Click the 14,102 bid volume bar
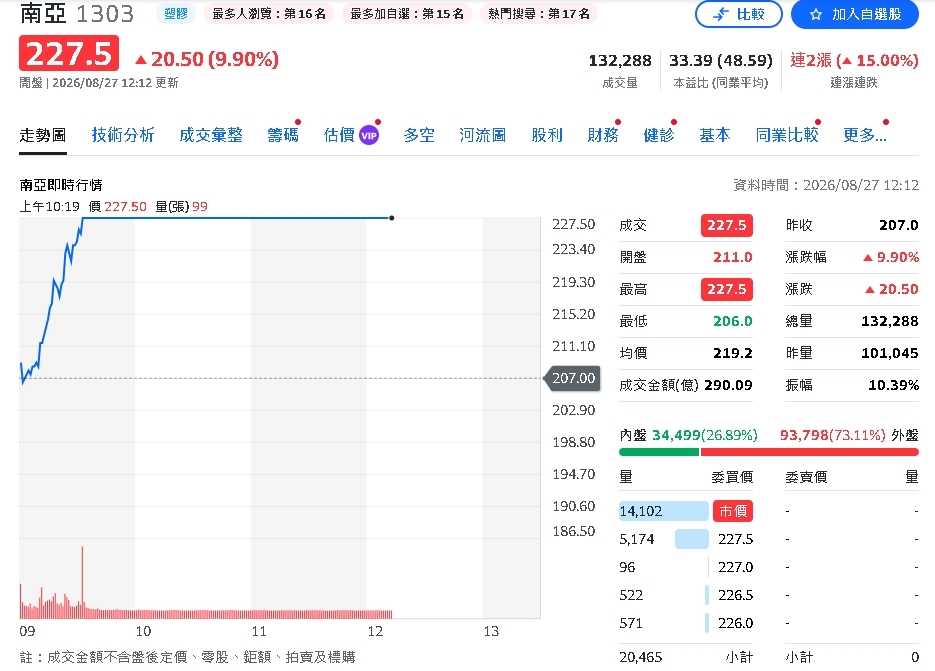 664,511
